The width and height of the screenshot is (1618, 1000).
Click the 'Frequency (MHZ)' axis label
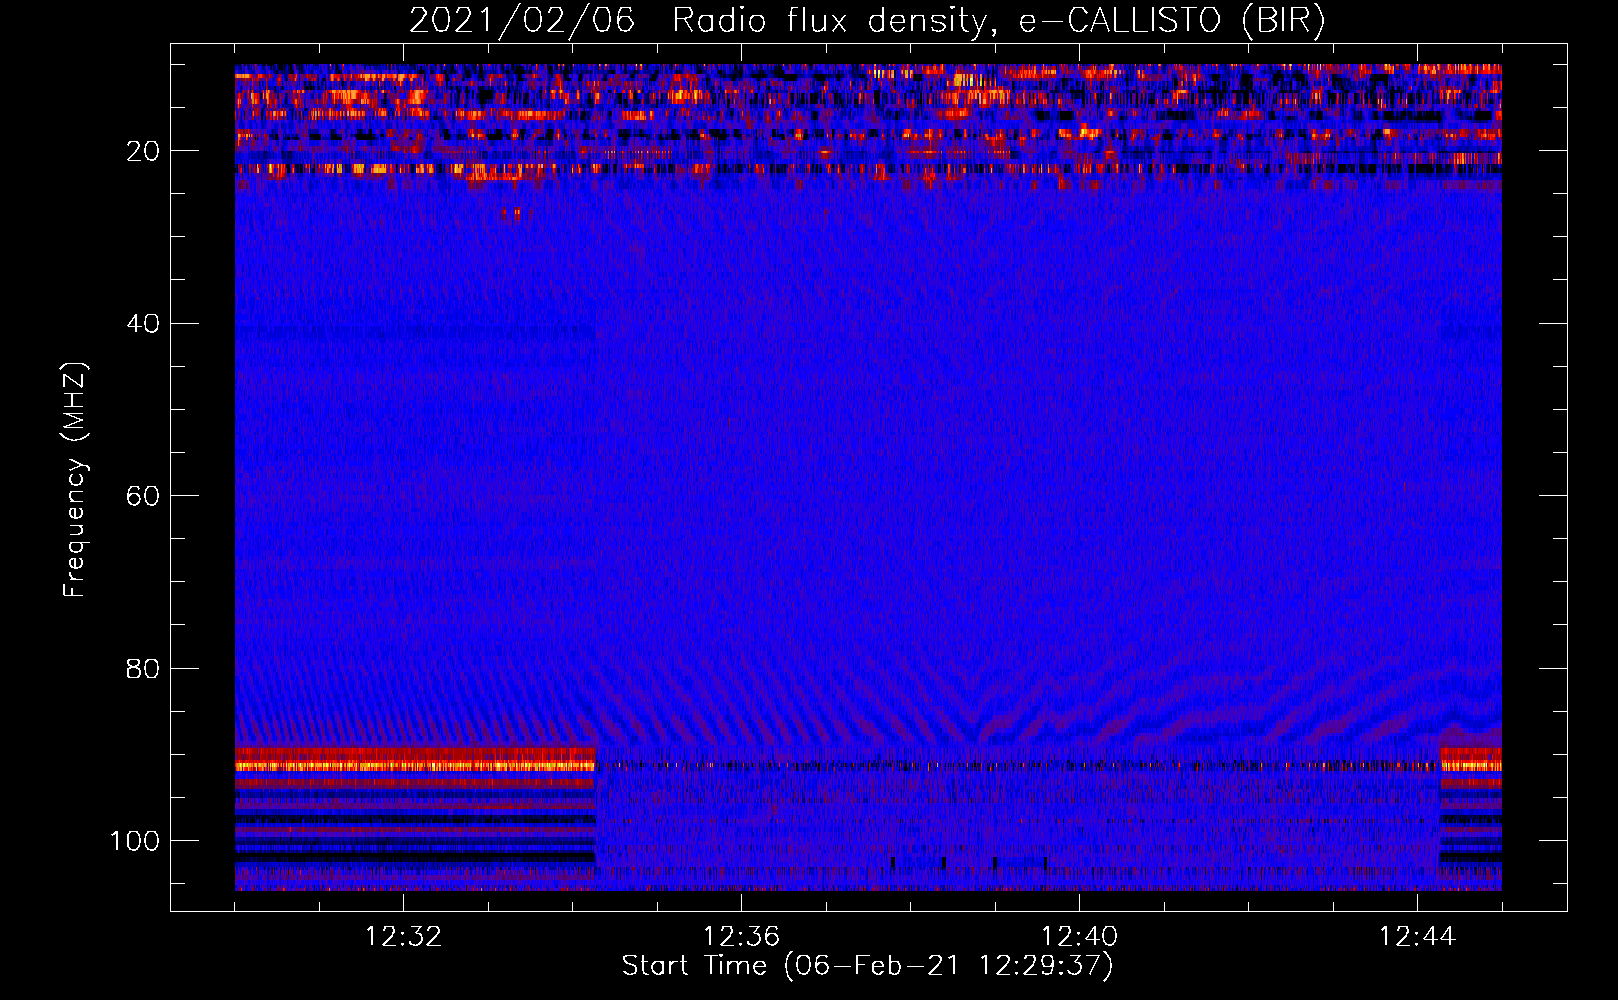coord(75,480)
